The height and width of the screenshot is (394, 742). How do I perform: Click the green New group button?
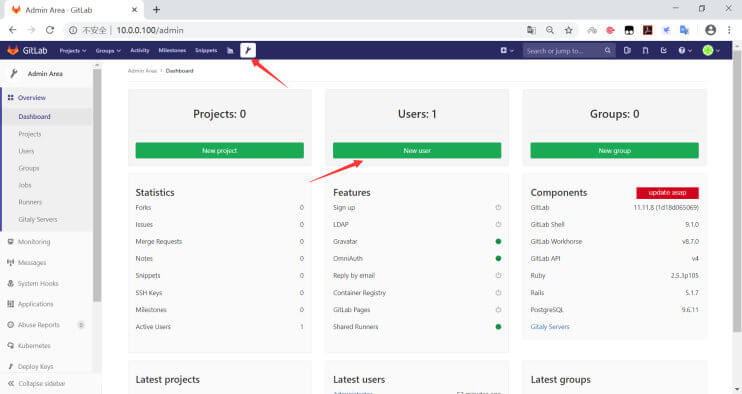614,150
